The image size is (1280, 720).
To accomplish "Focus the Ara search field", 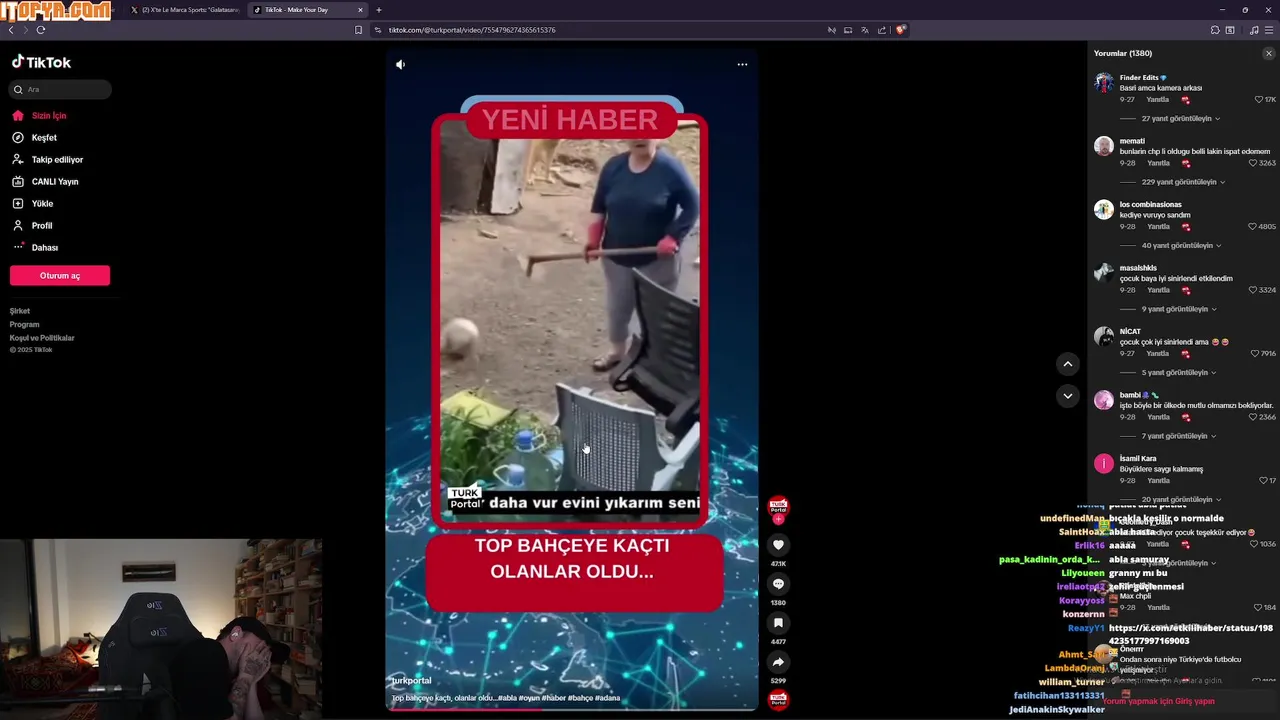I will click(x=60, y=89).
